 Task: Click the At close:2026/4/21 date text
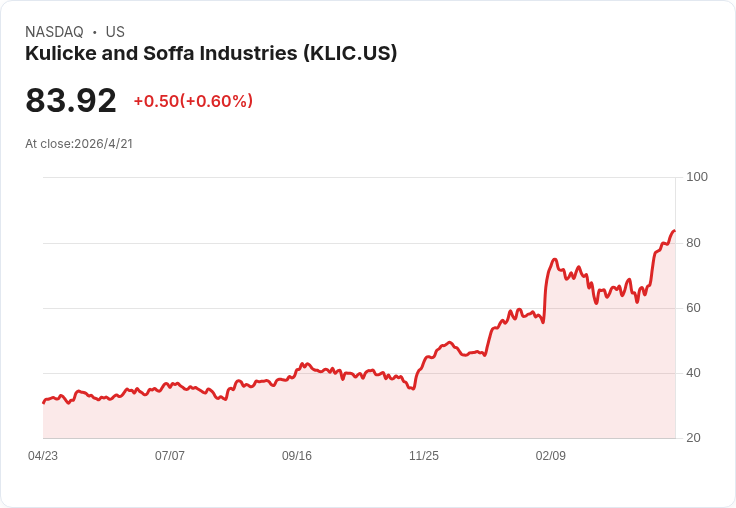click(x=79, y=144)
